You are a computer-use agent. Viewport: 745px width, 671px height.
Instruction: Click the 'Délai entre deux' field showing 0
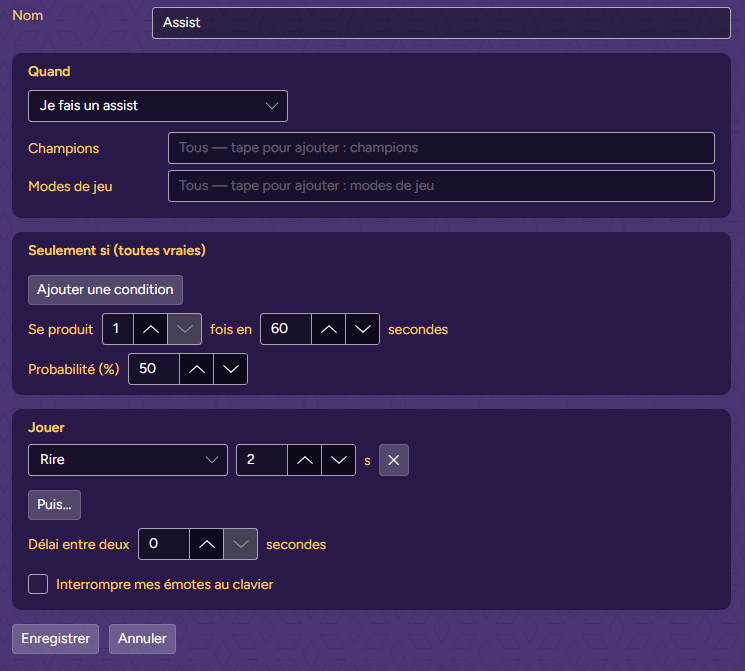[x=164, y=544]
